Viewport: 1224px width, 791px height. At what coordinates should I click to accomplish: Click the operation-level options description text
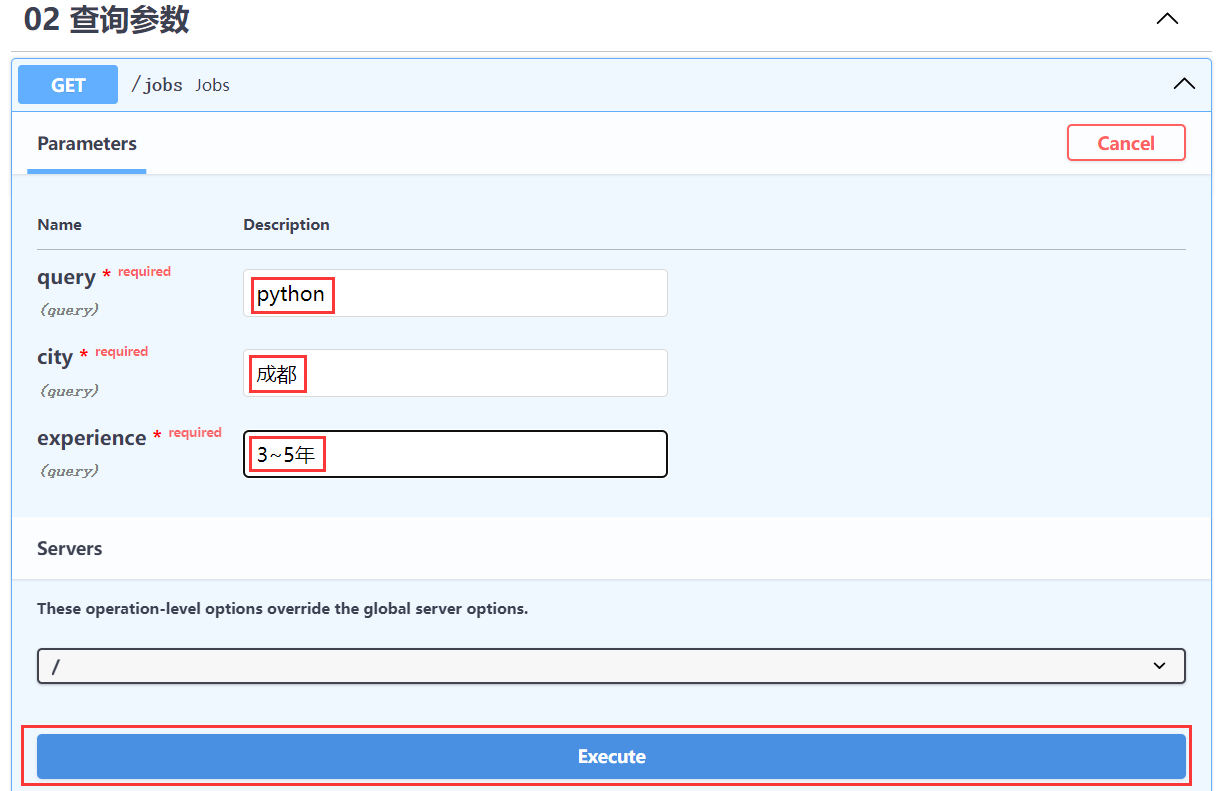pos(282,608)
